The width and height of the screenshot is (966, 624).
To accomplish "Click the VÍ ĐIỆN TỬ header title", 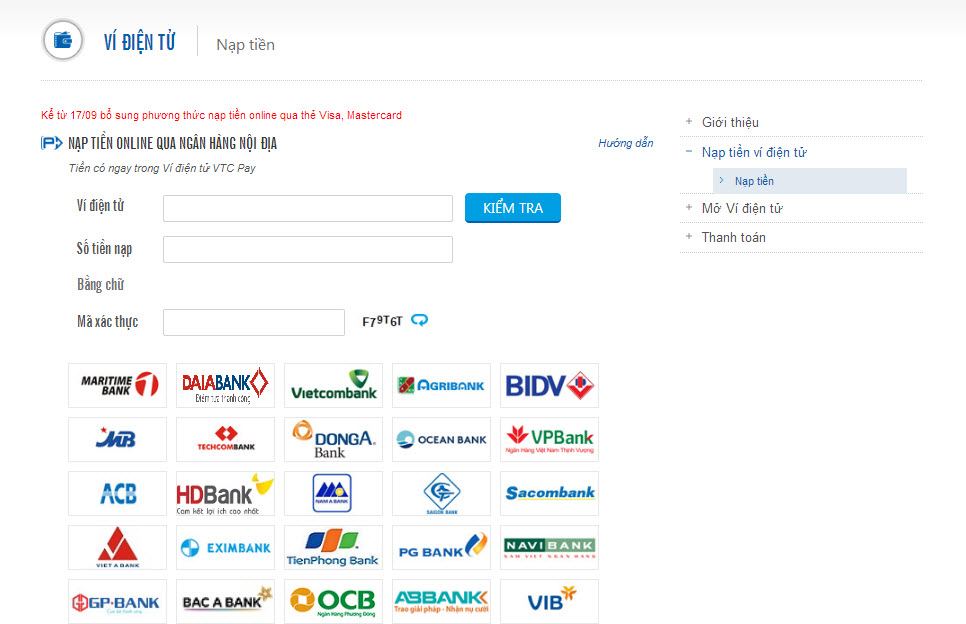I will coord(139,42).
